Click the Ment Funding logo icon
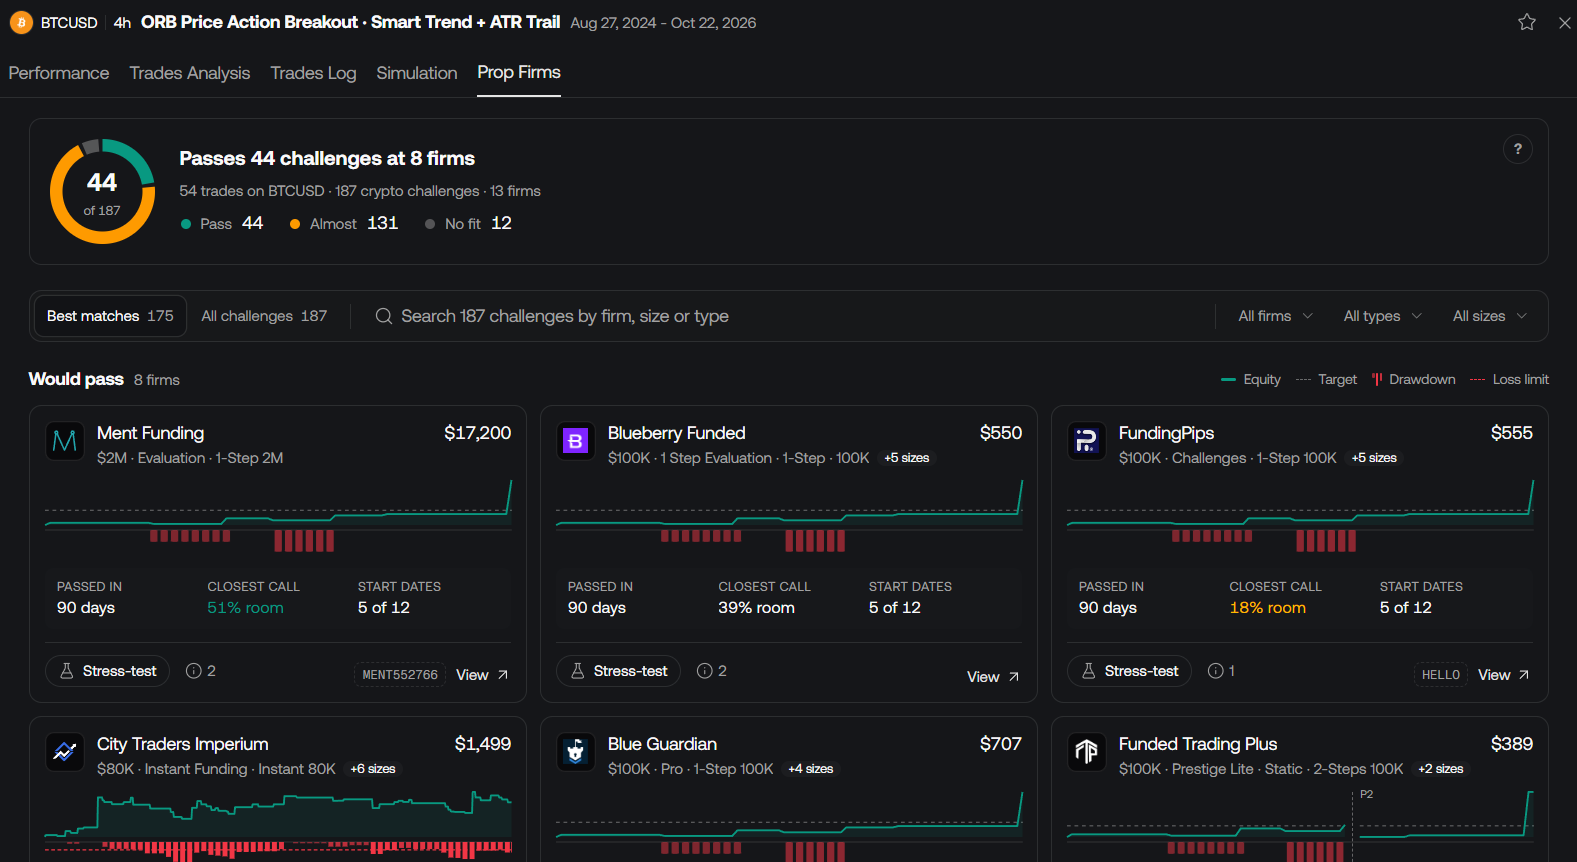The image size is (1577, 862). [65, 441]
